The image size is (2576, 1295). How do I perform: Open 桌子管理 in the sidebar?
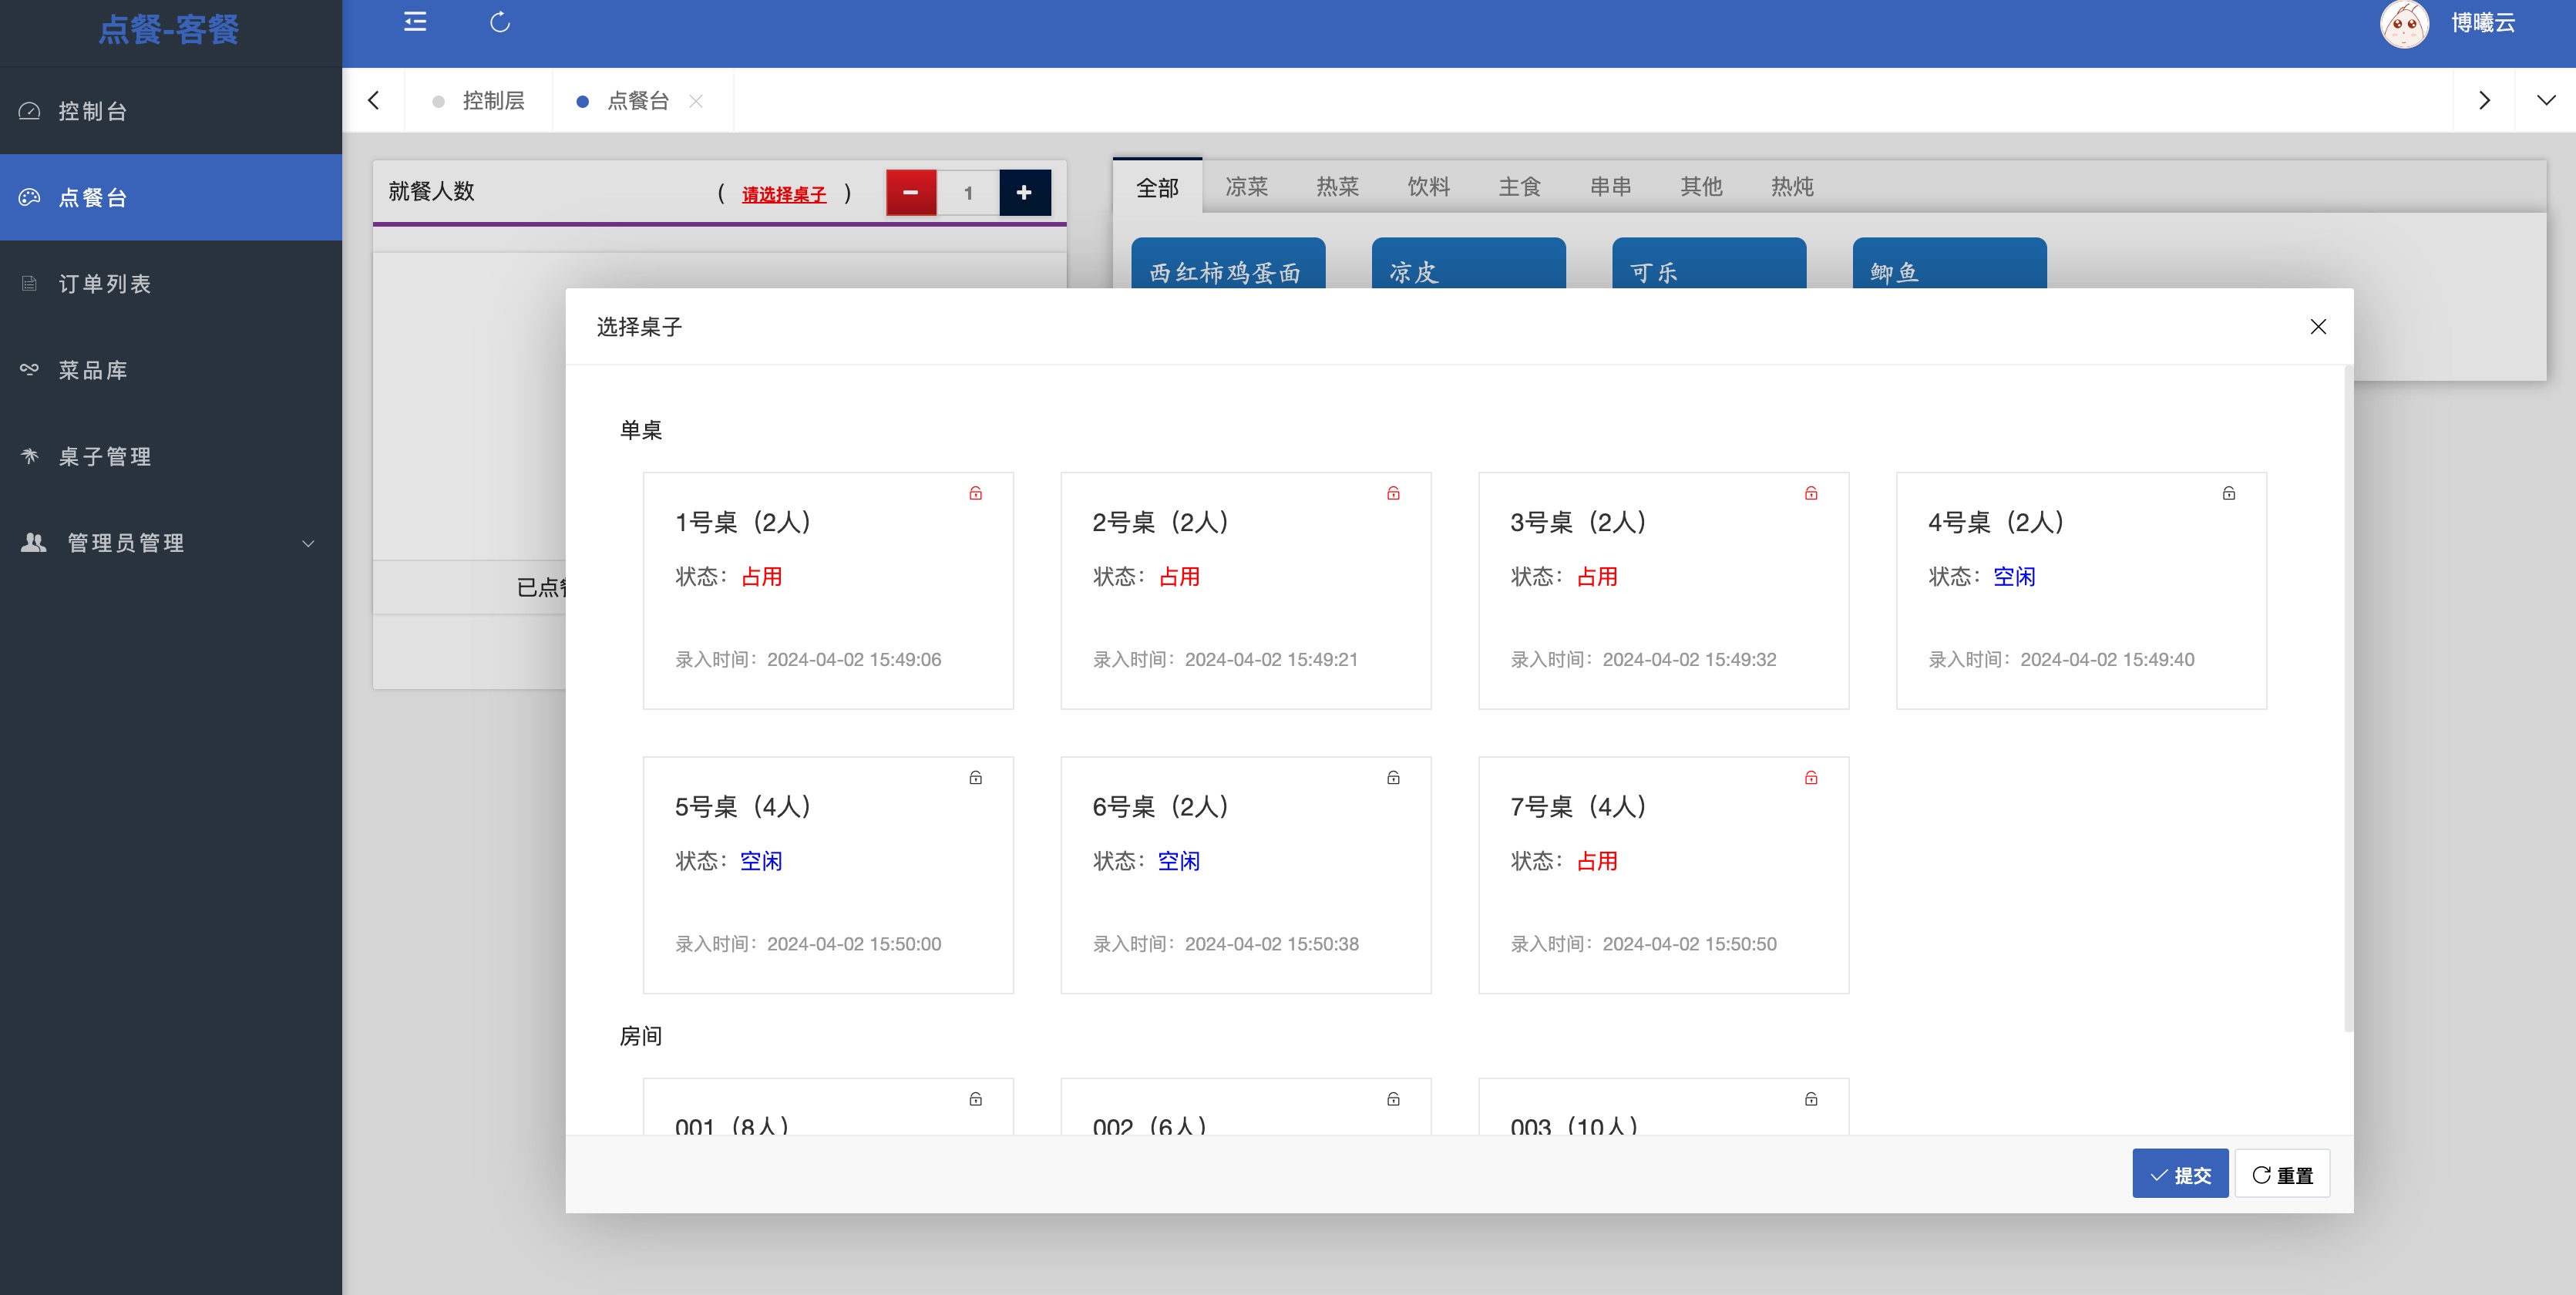coord(171,456)
